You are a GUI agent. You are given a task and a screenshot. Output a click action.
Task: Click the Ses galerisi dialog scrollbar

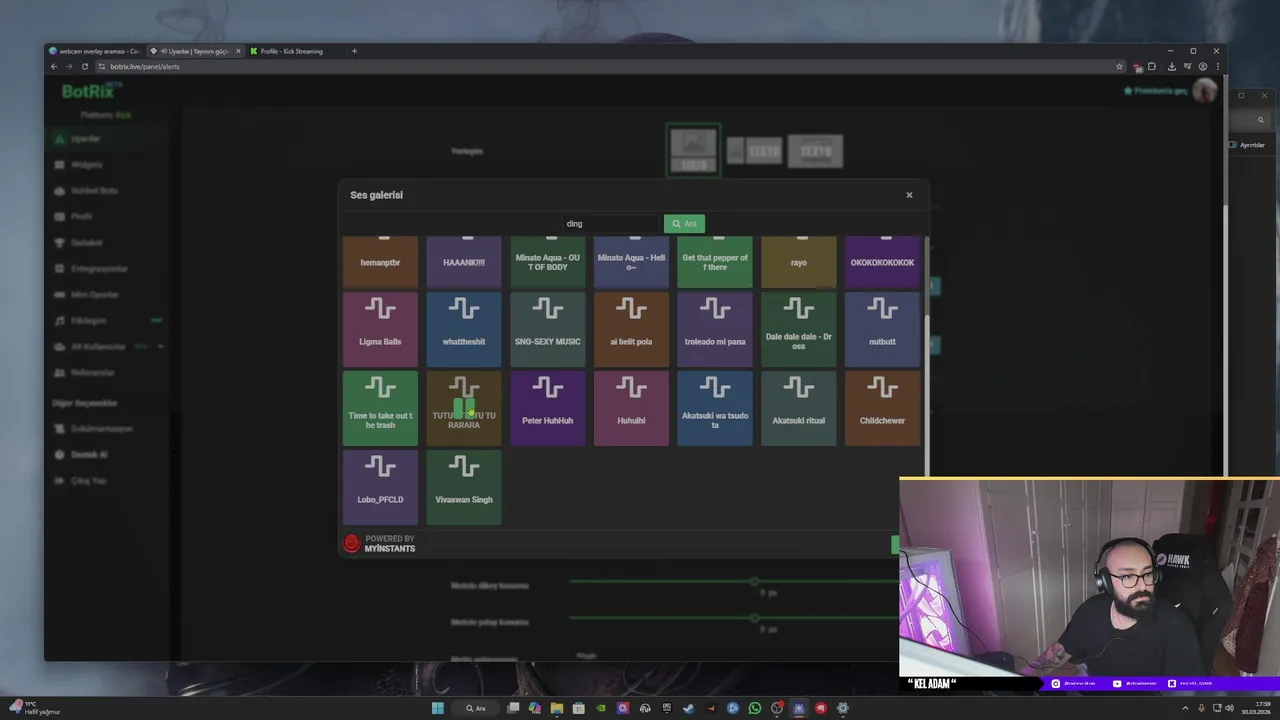click(926, 395)
